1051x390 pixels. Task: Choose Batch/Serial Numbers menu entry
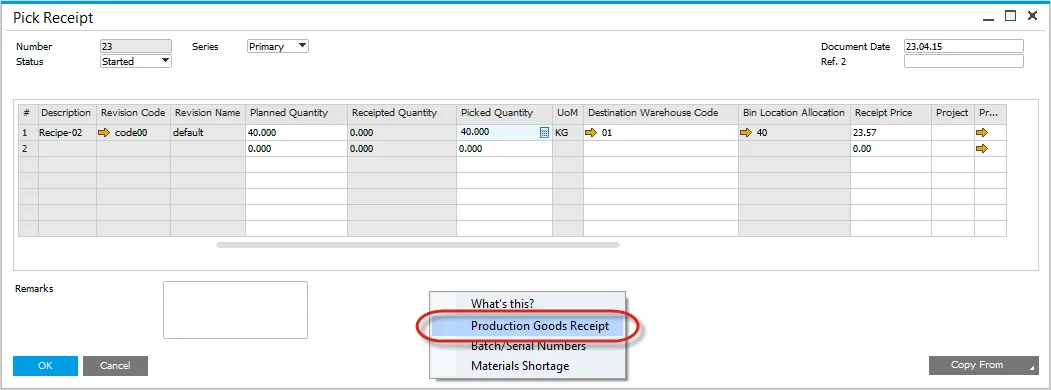point(528,346)
